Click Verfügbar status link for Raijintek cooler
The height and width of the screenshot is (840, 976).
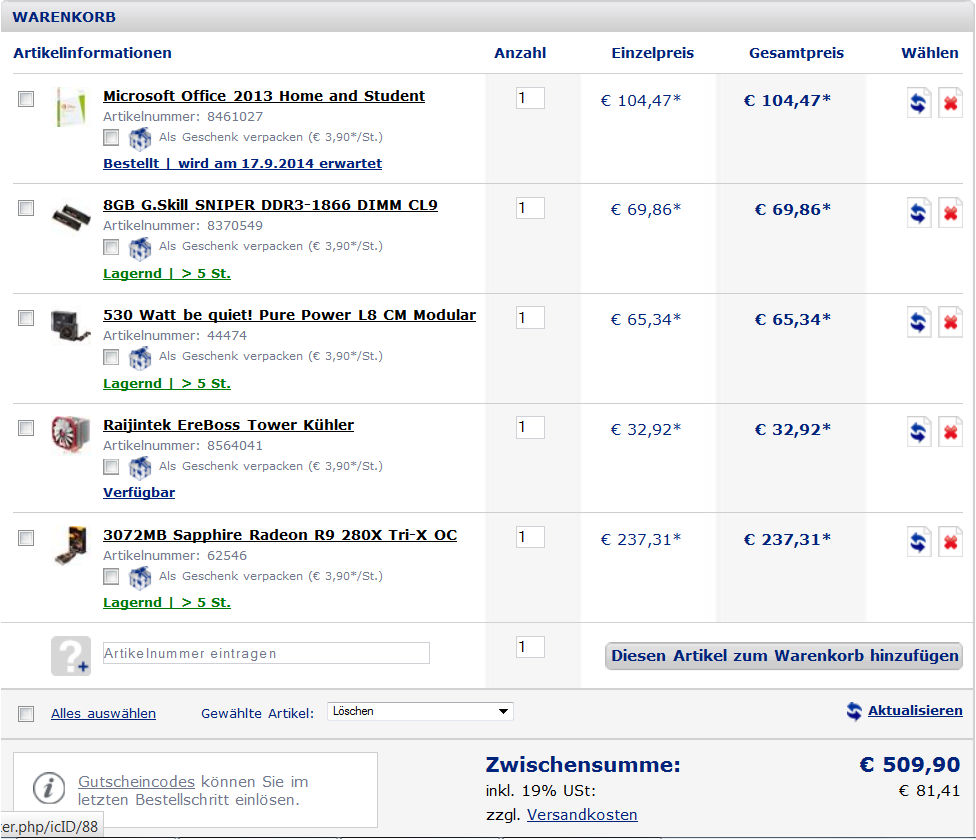coord(139,493)
